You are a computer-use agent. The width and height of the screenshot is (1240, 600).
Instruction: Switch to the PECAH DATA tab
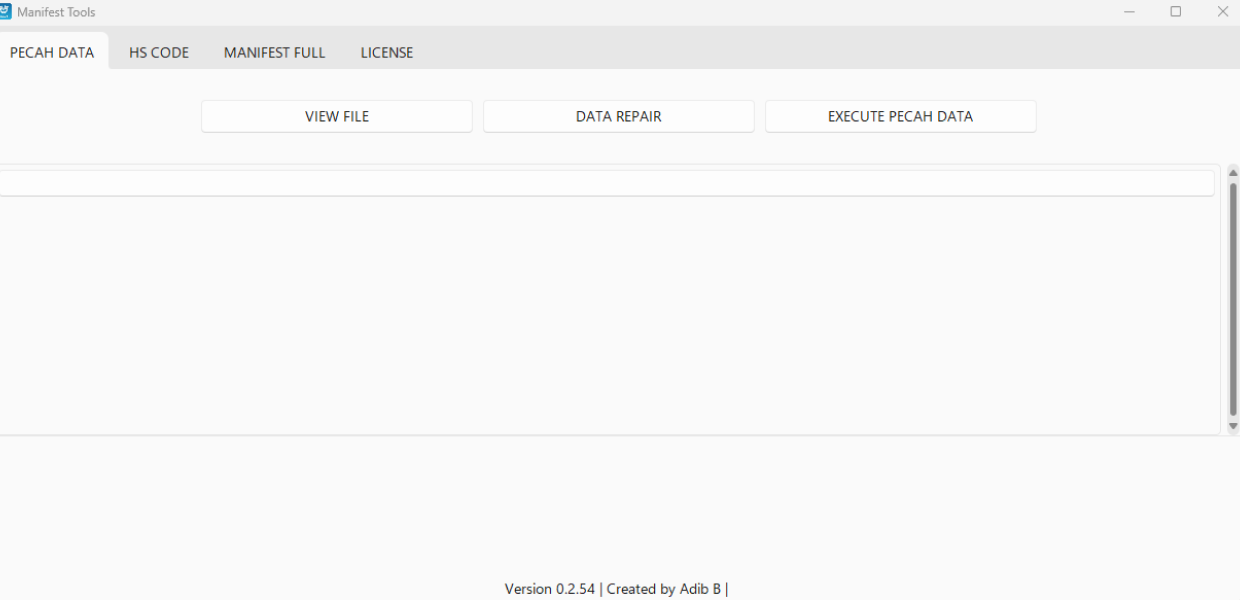click(52, 52)
